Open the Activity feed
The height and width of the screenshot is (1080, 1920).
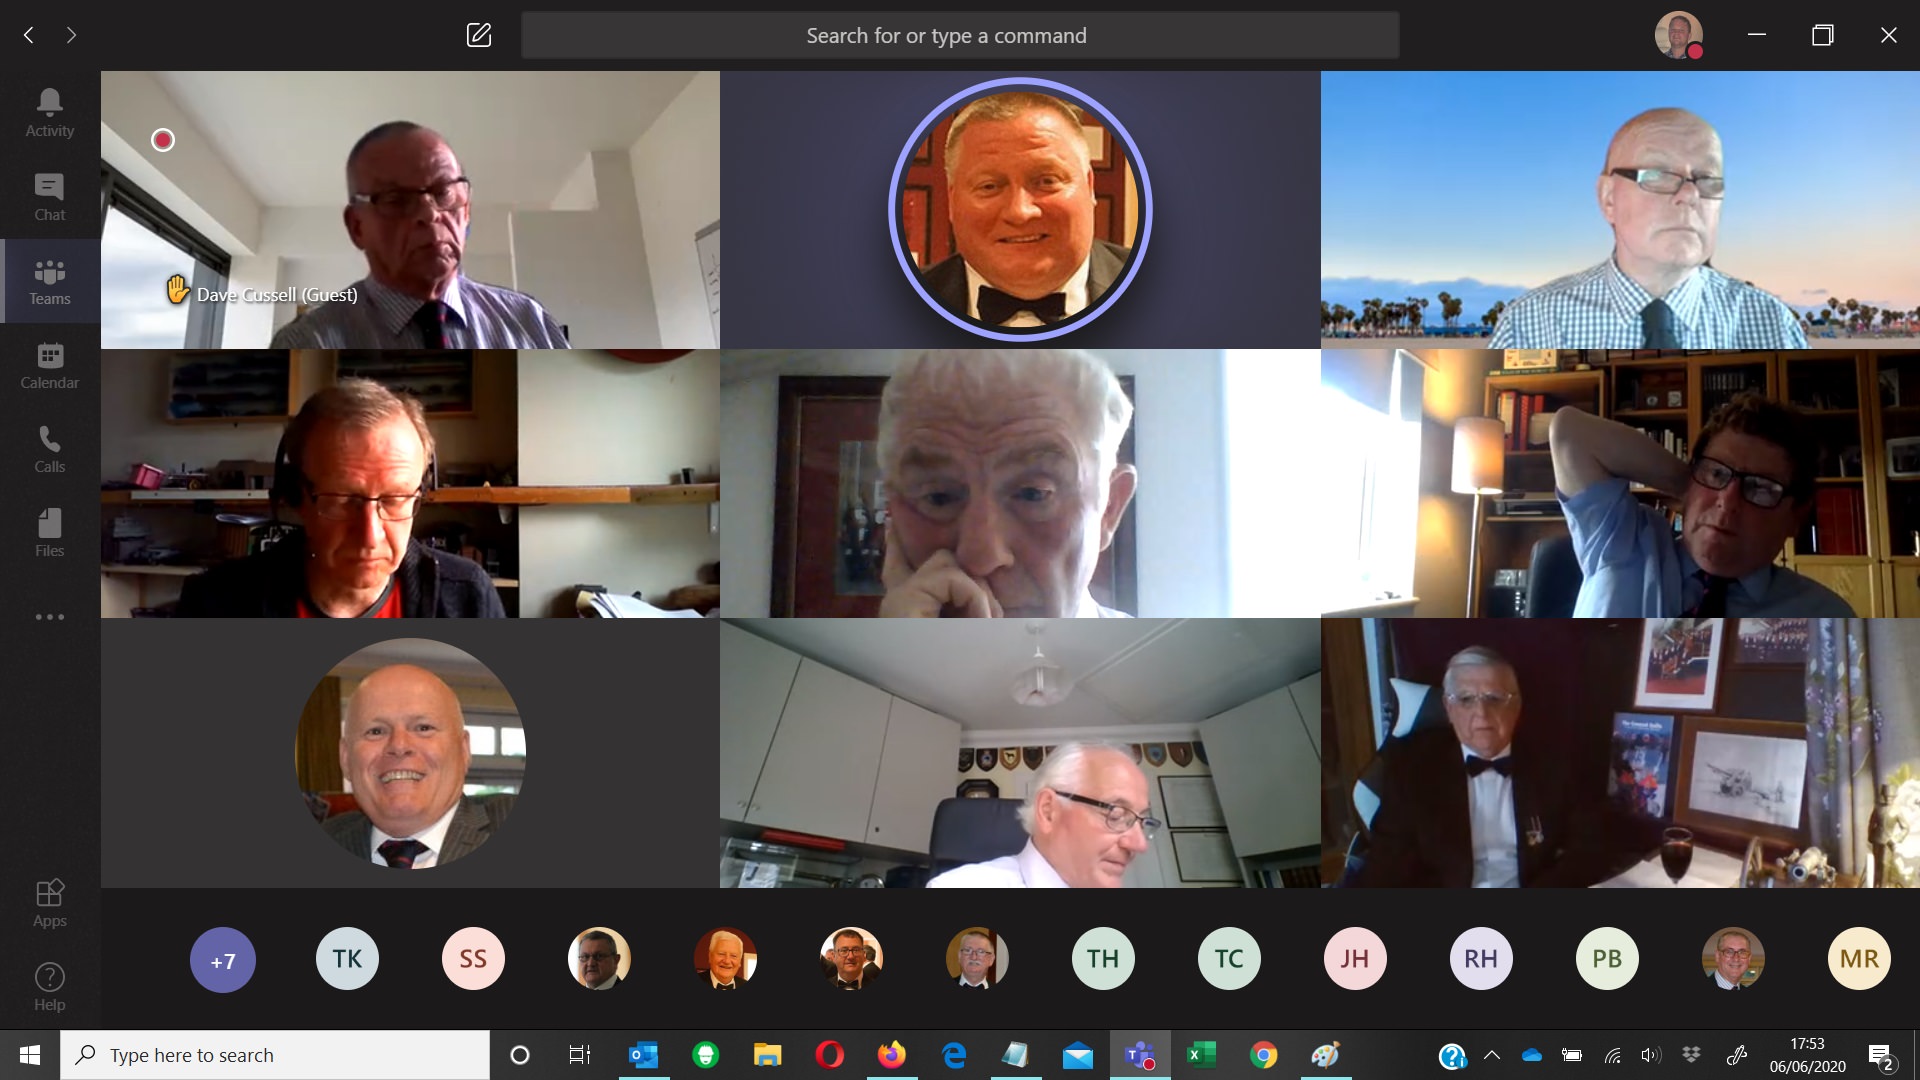(49, 112)
